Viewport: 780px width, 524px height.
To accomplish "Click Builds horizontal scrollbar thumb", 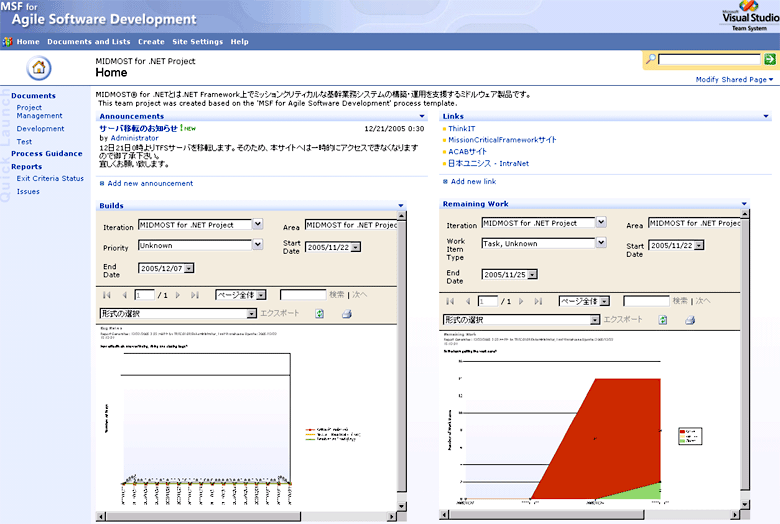I will point(203,517).
